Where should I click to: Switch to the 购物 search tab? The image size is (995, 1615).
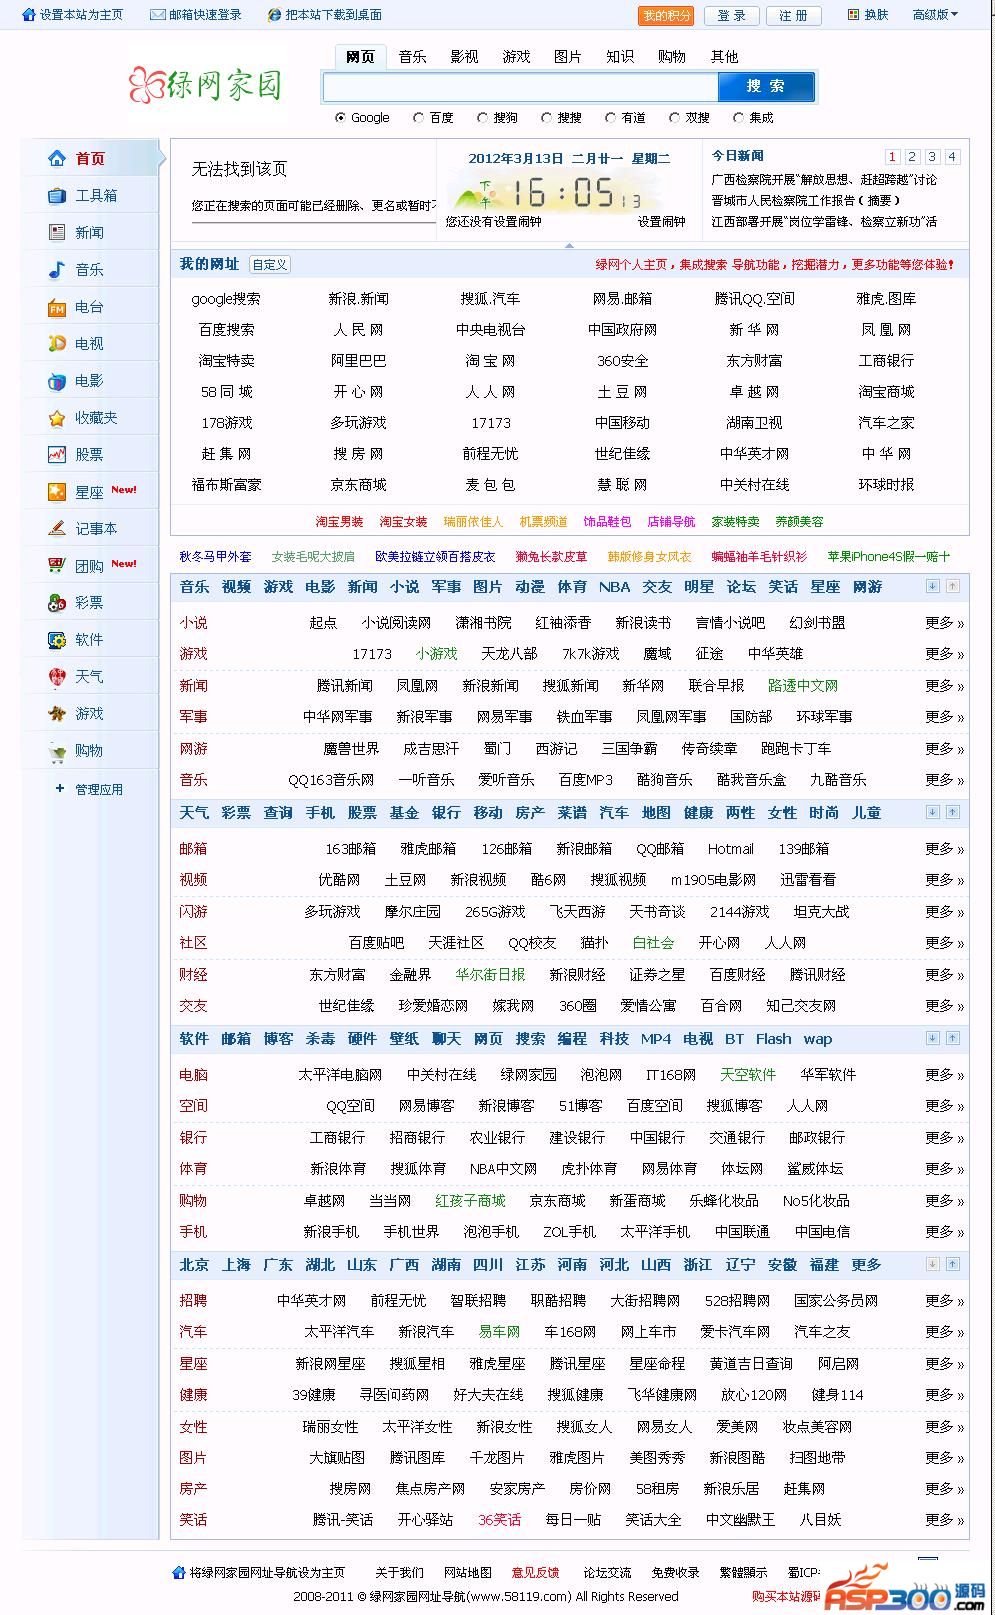672,57
